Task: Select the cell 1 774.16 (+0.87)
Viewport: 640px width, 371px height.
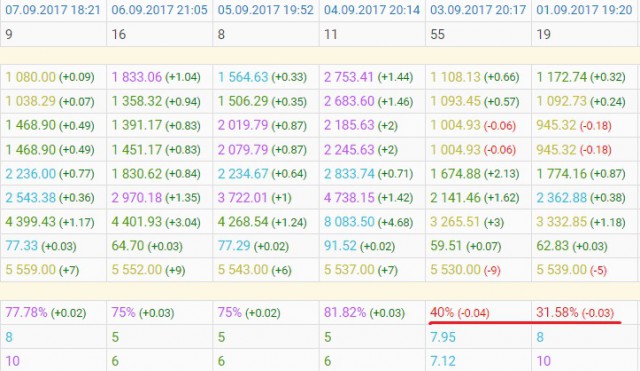Action: click(x=585, y=173)
